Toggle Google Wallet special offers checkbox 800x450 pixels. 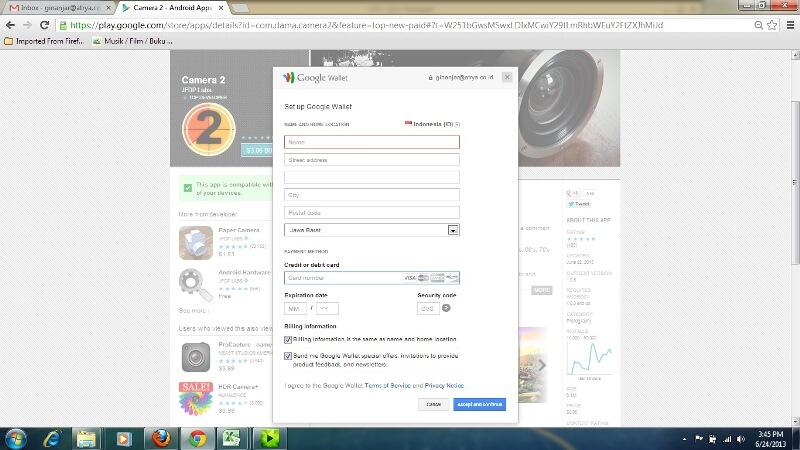[288, 356]
